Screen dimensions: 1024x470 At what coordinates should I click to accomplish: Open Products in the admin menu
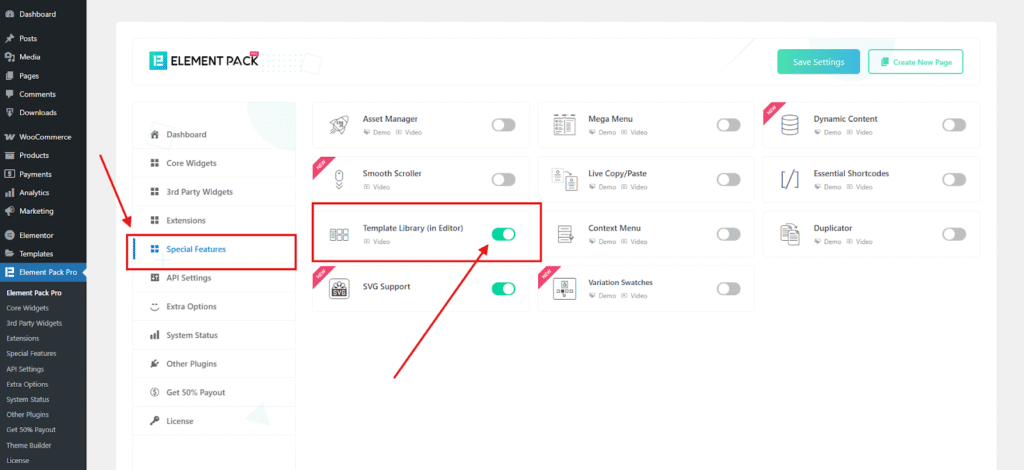click(x=43, y=155)
